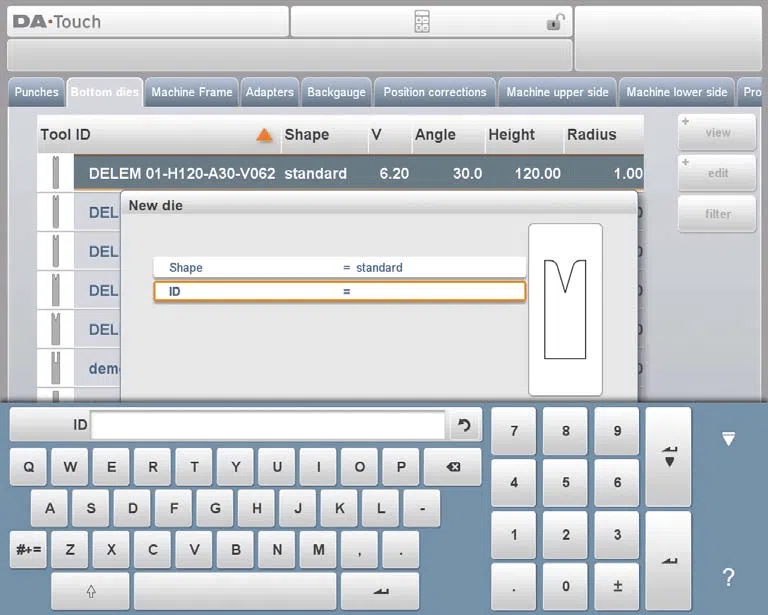Image resolution: width=768 pixels, height=615 pixels.
Task: Toggle sign with the ± key
Action: 617,586
